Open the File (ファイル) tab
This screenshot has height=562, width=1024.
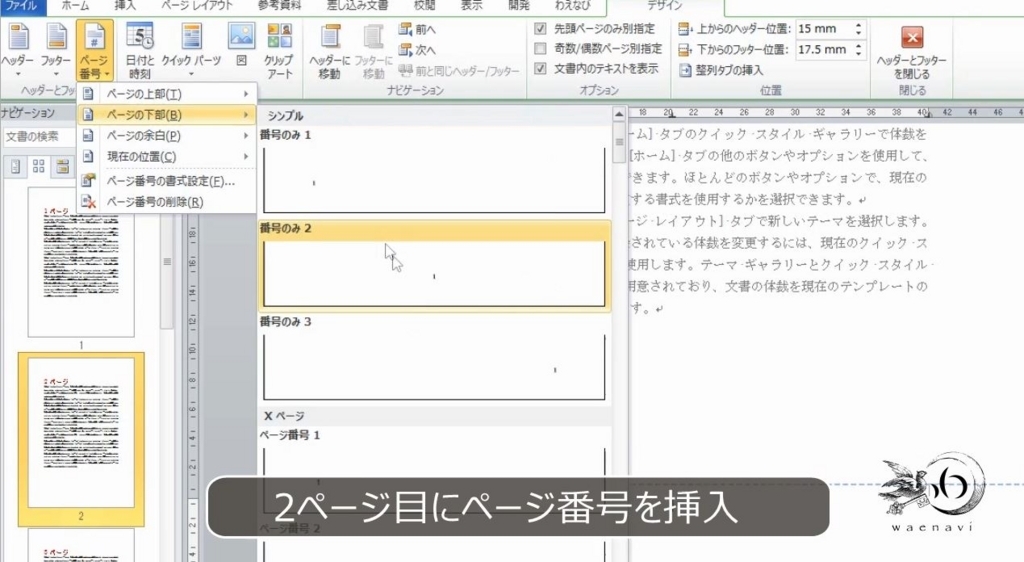(x=22, y=6)
